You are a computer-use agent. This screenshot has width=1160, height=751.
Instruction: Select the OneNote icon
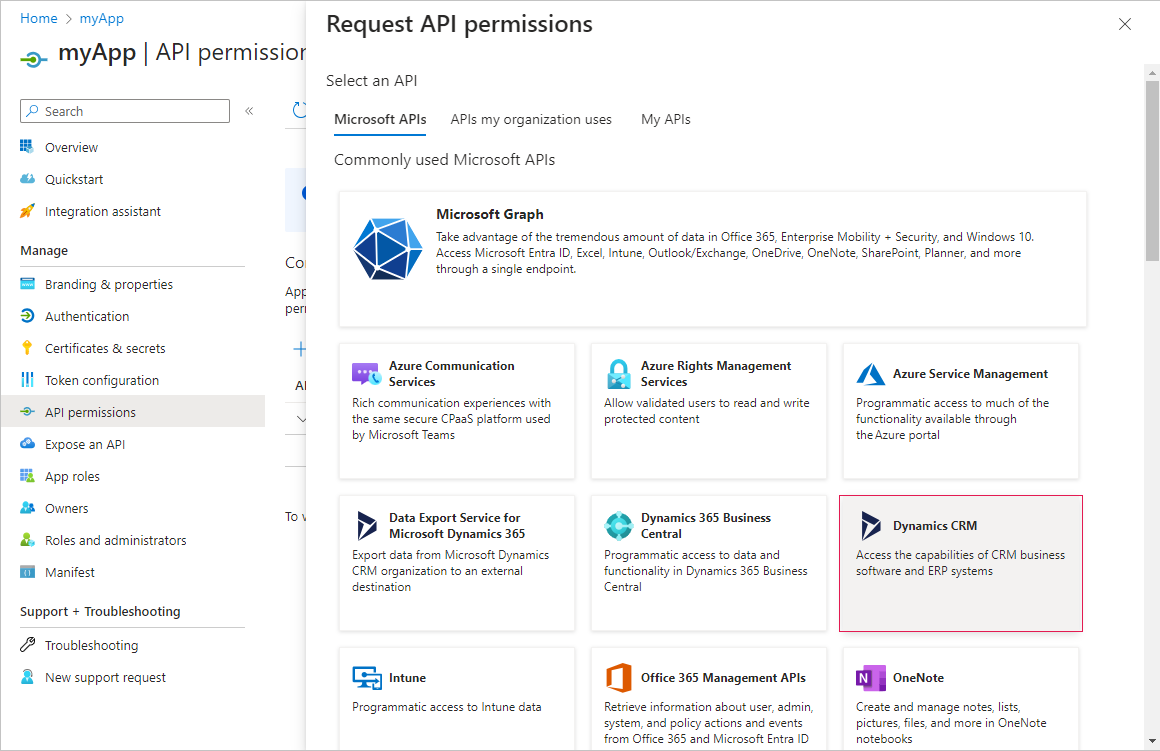click(x=871, y=678)
